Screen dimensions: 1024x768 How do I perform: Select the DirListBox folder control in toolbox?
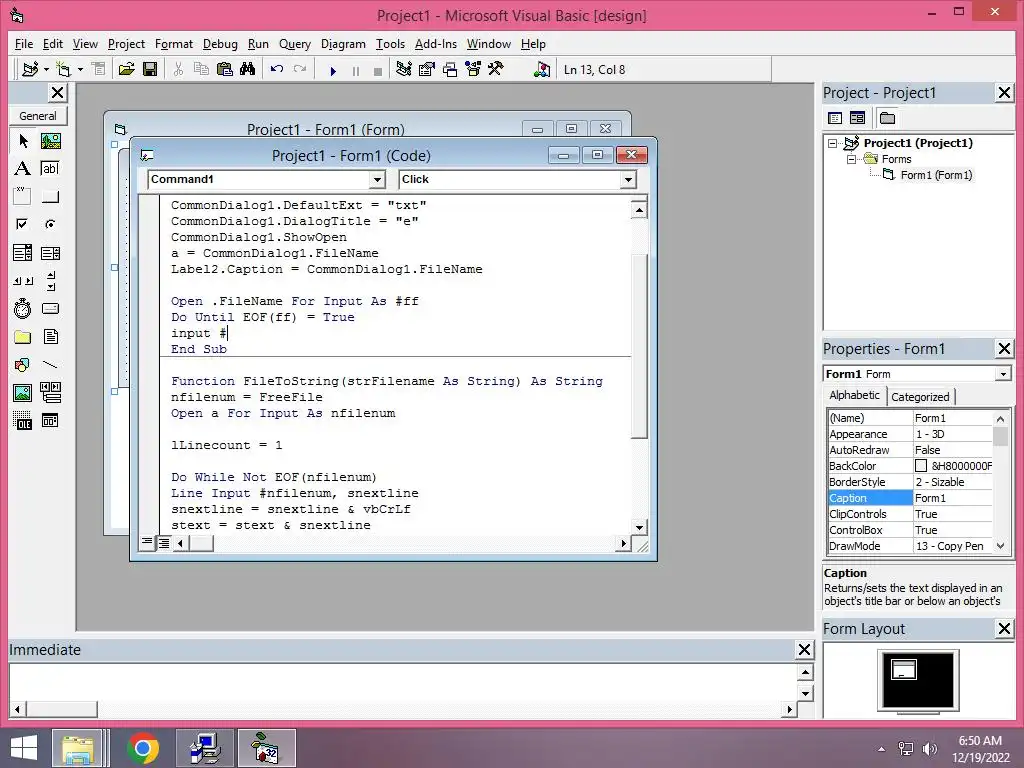22,337
